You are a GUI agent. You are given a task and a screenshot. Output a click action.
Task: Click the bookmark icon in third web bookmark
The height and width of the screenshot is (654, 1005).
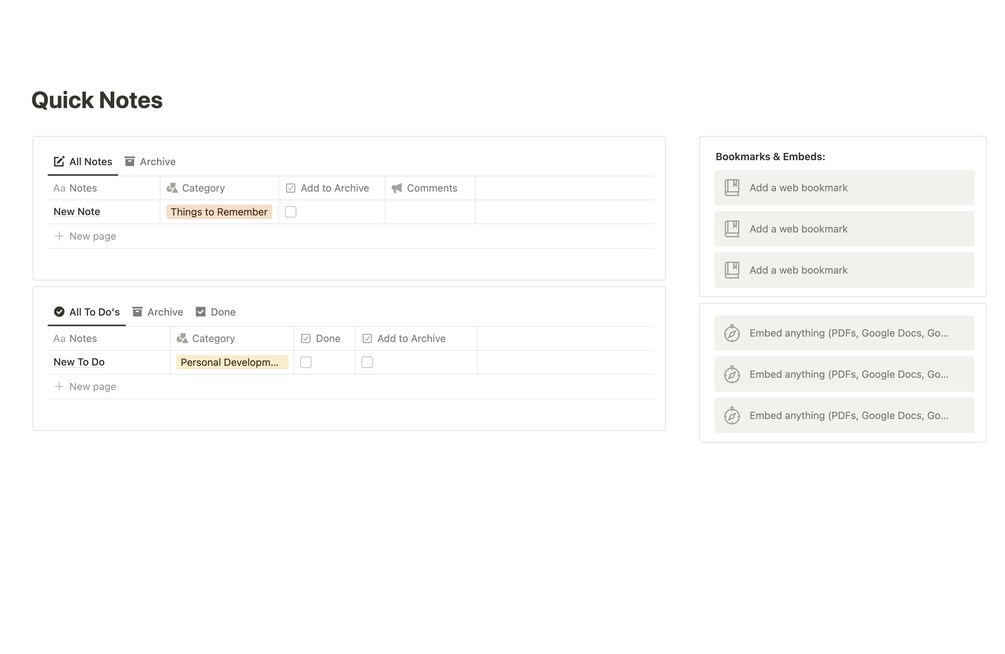[x=732, y=270]
